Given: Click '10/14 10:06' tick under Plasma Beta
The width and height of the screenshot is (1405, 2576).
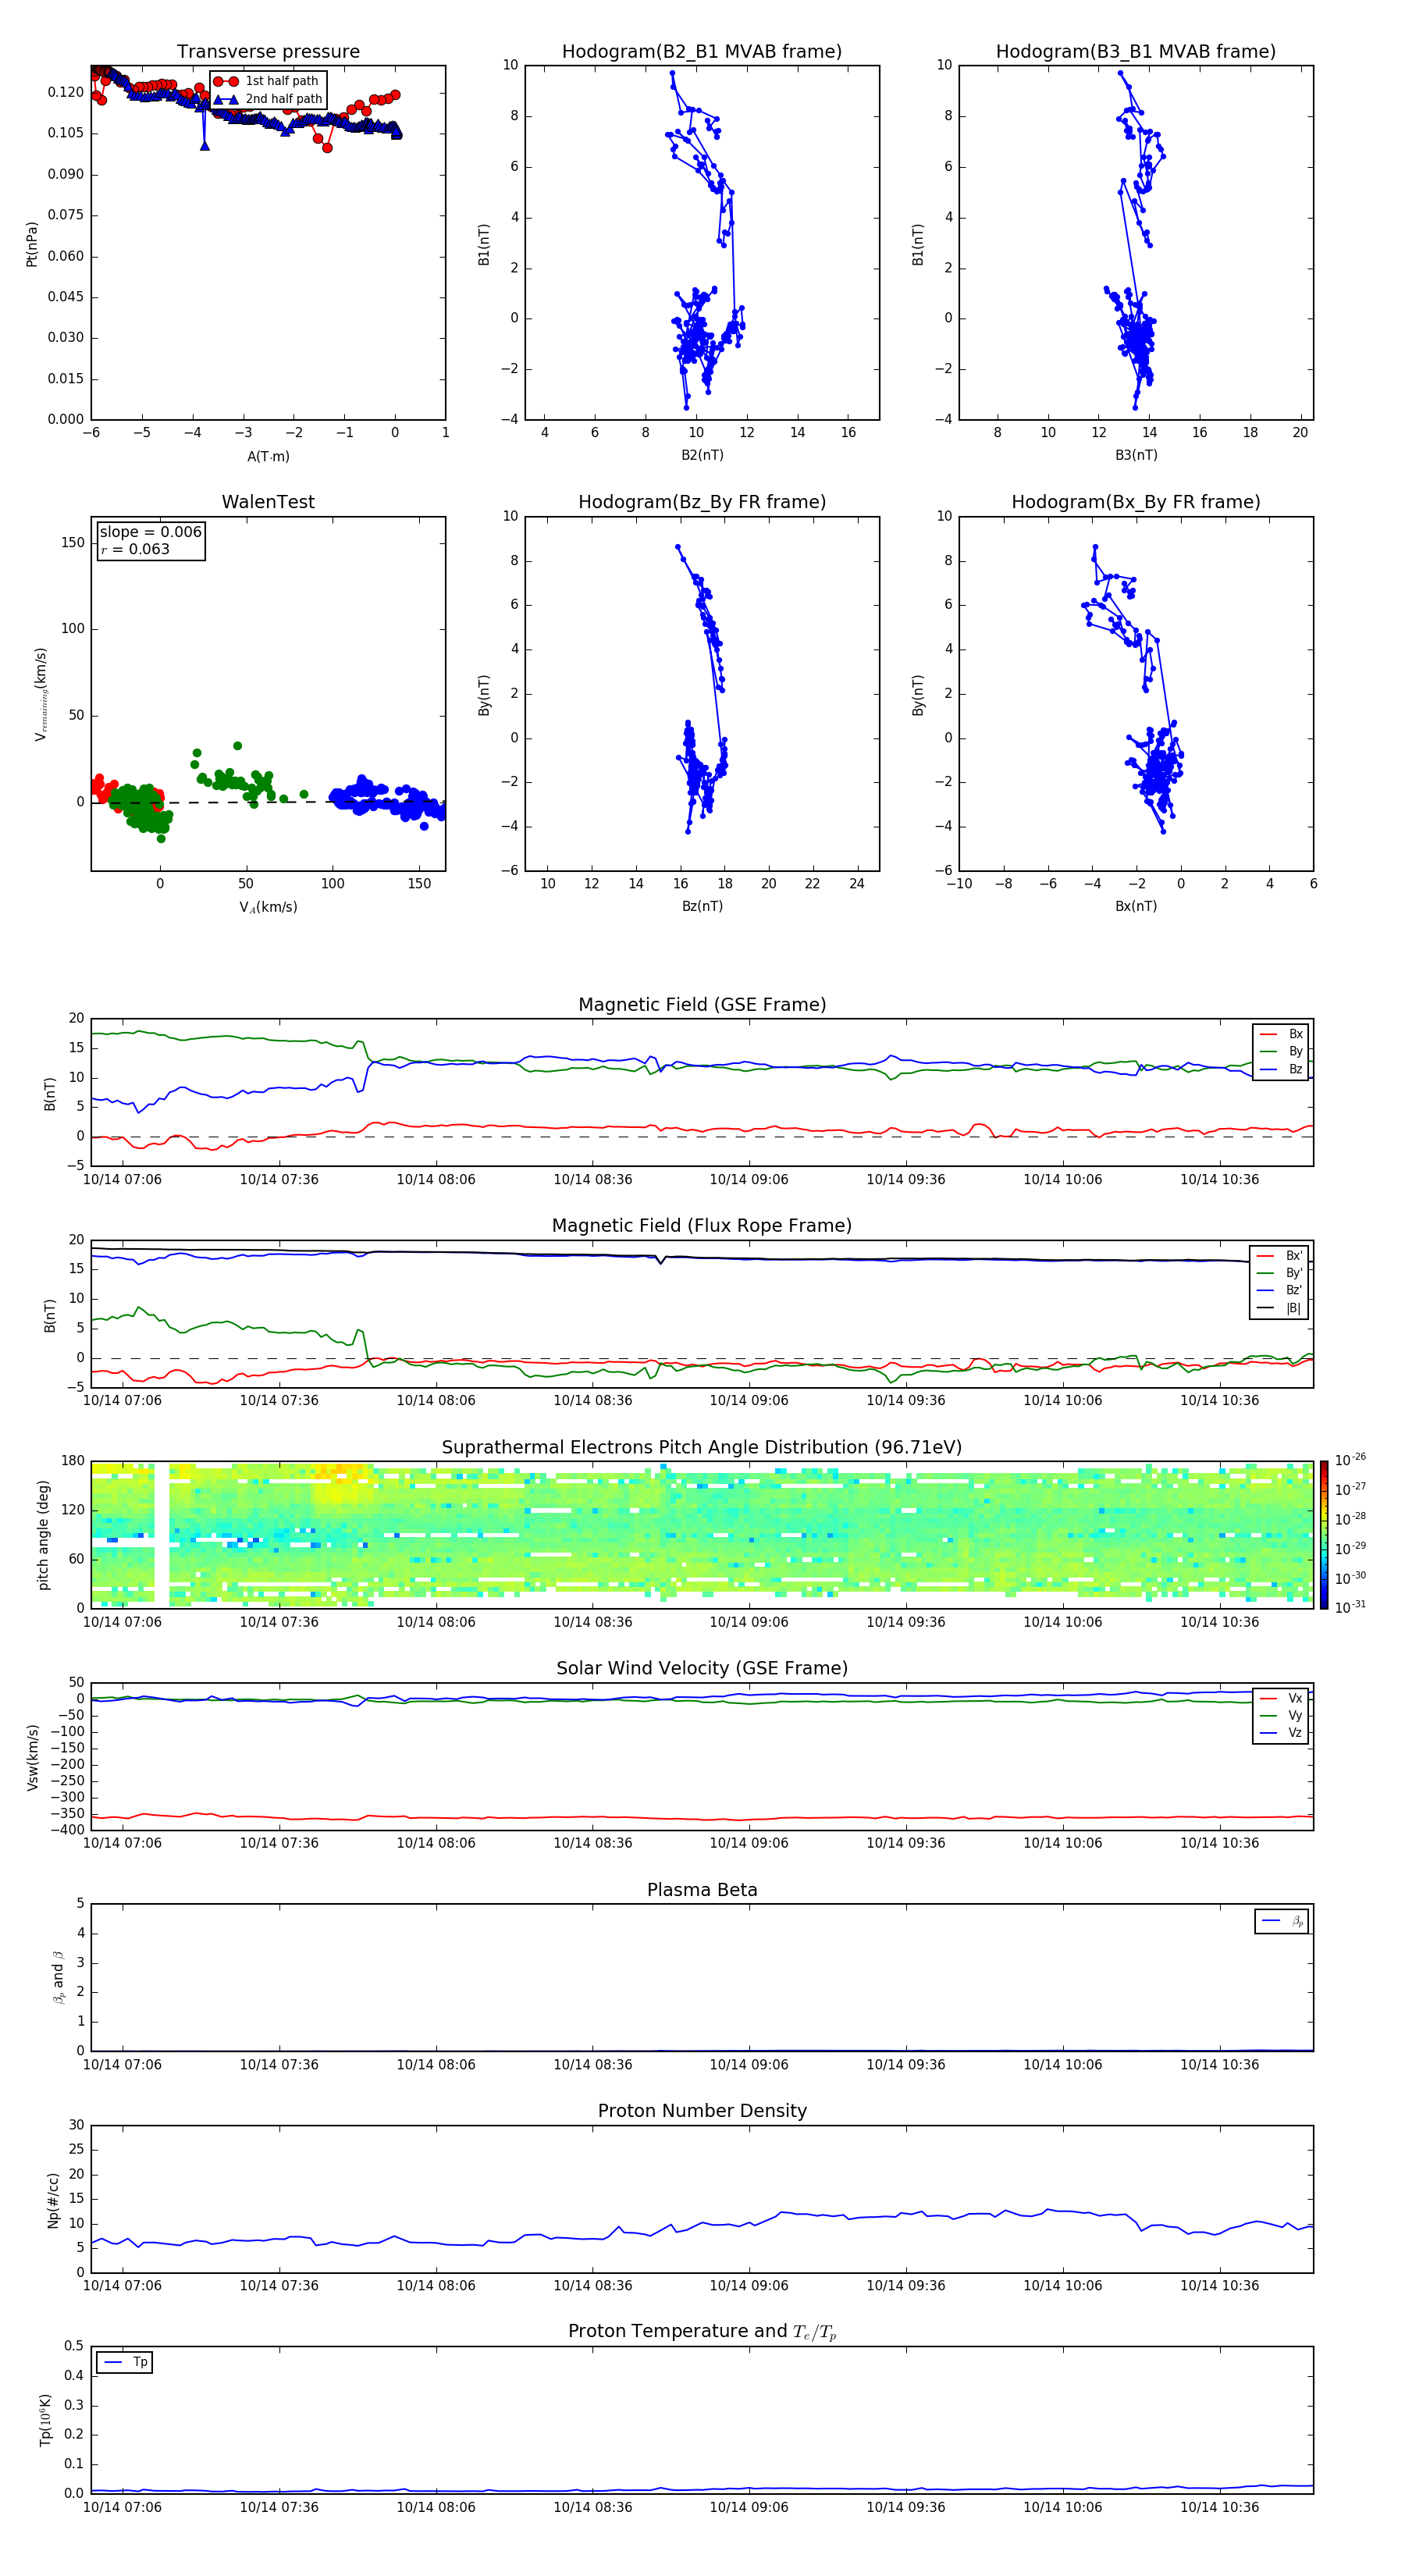Looking at the screenshot, I should pos(1062,2065).
